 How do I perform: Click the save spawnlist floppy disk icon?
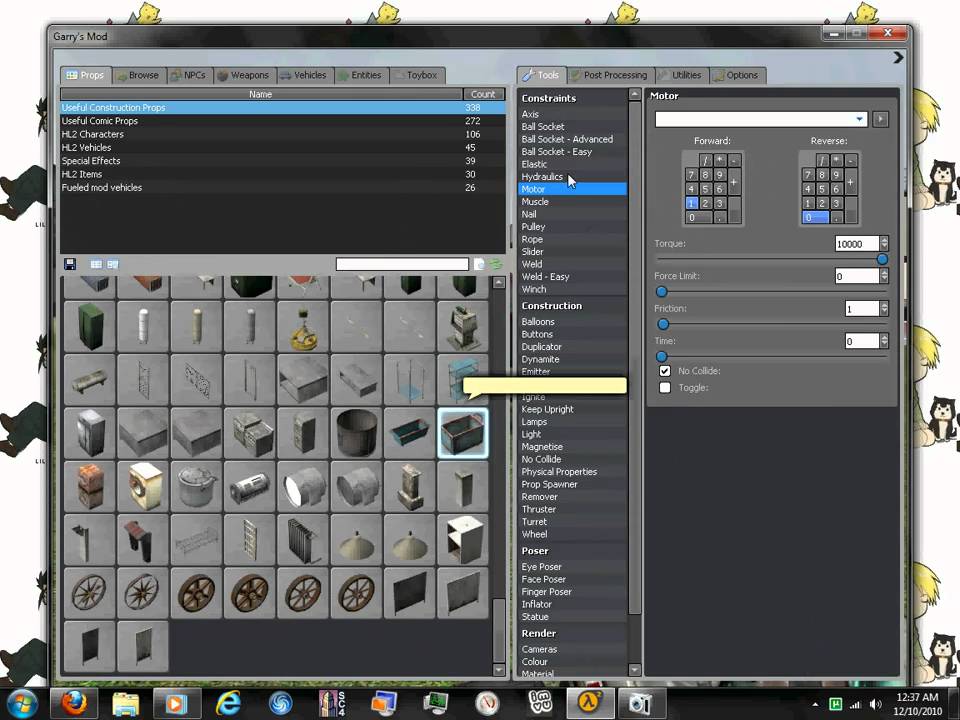tap(70, 264)
